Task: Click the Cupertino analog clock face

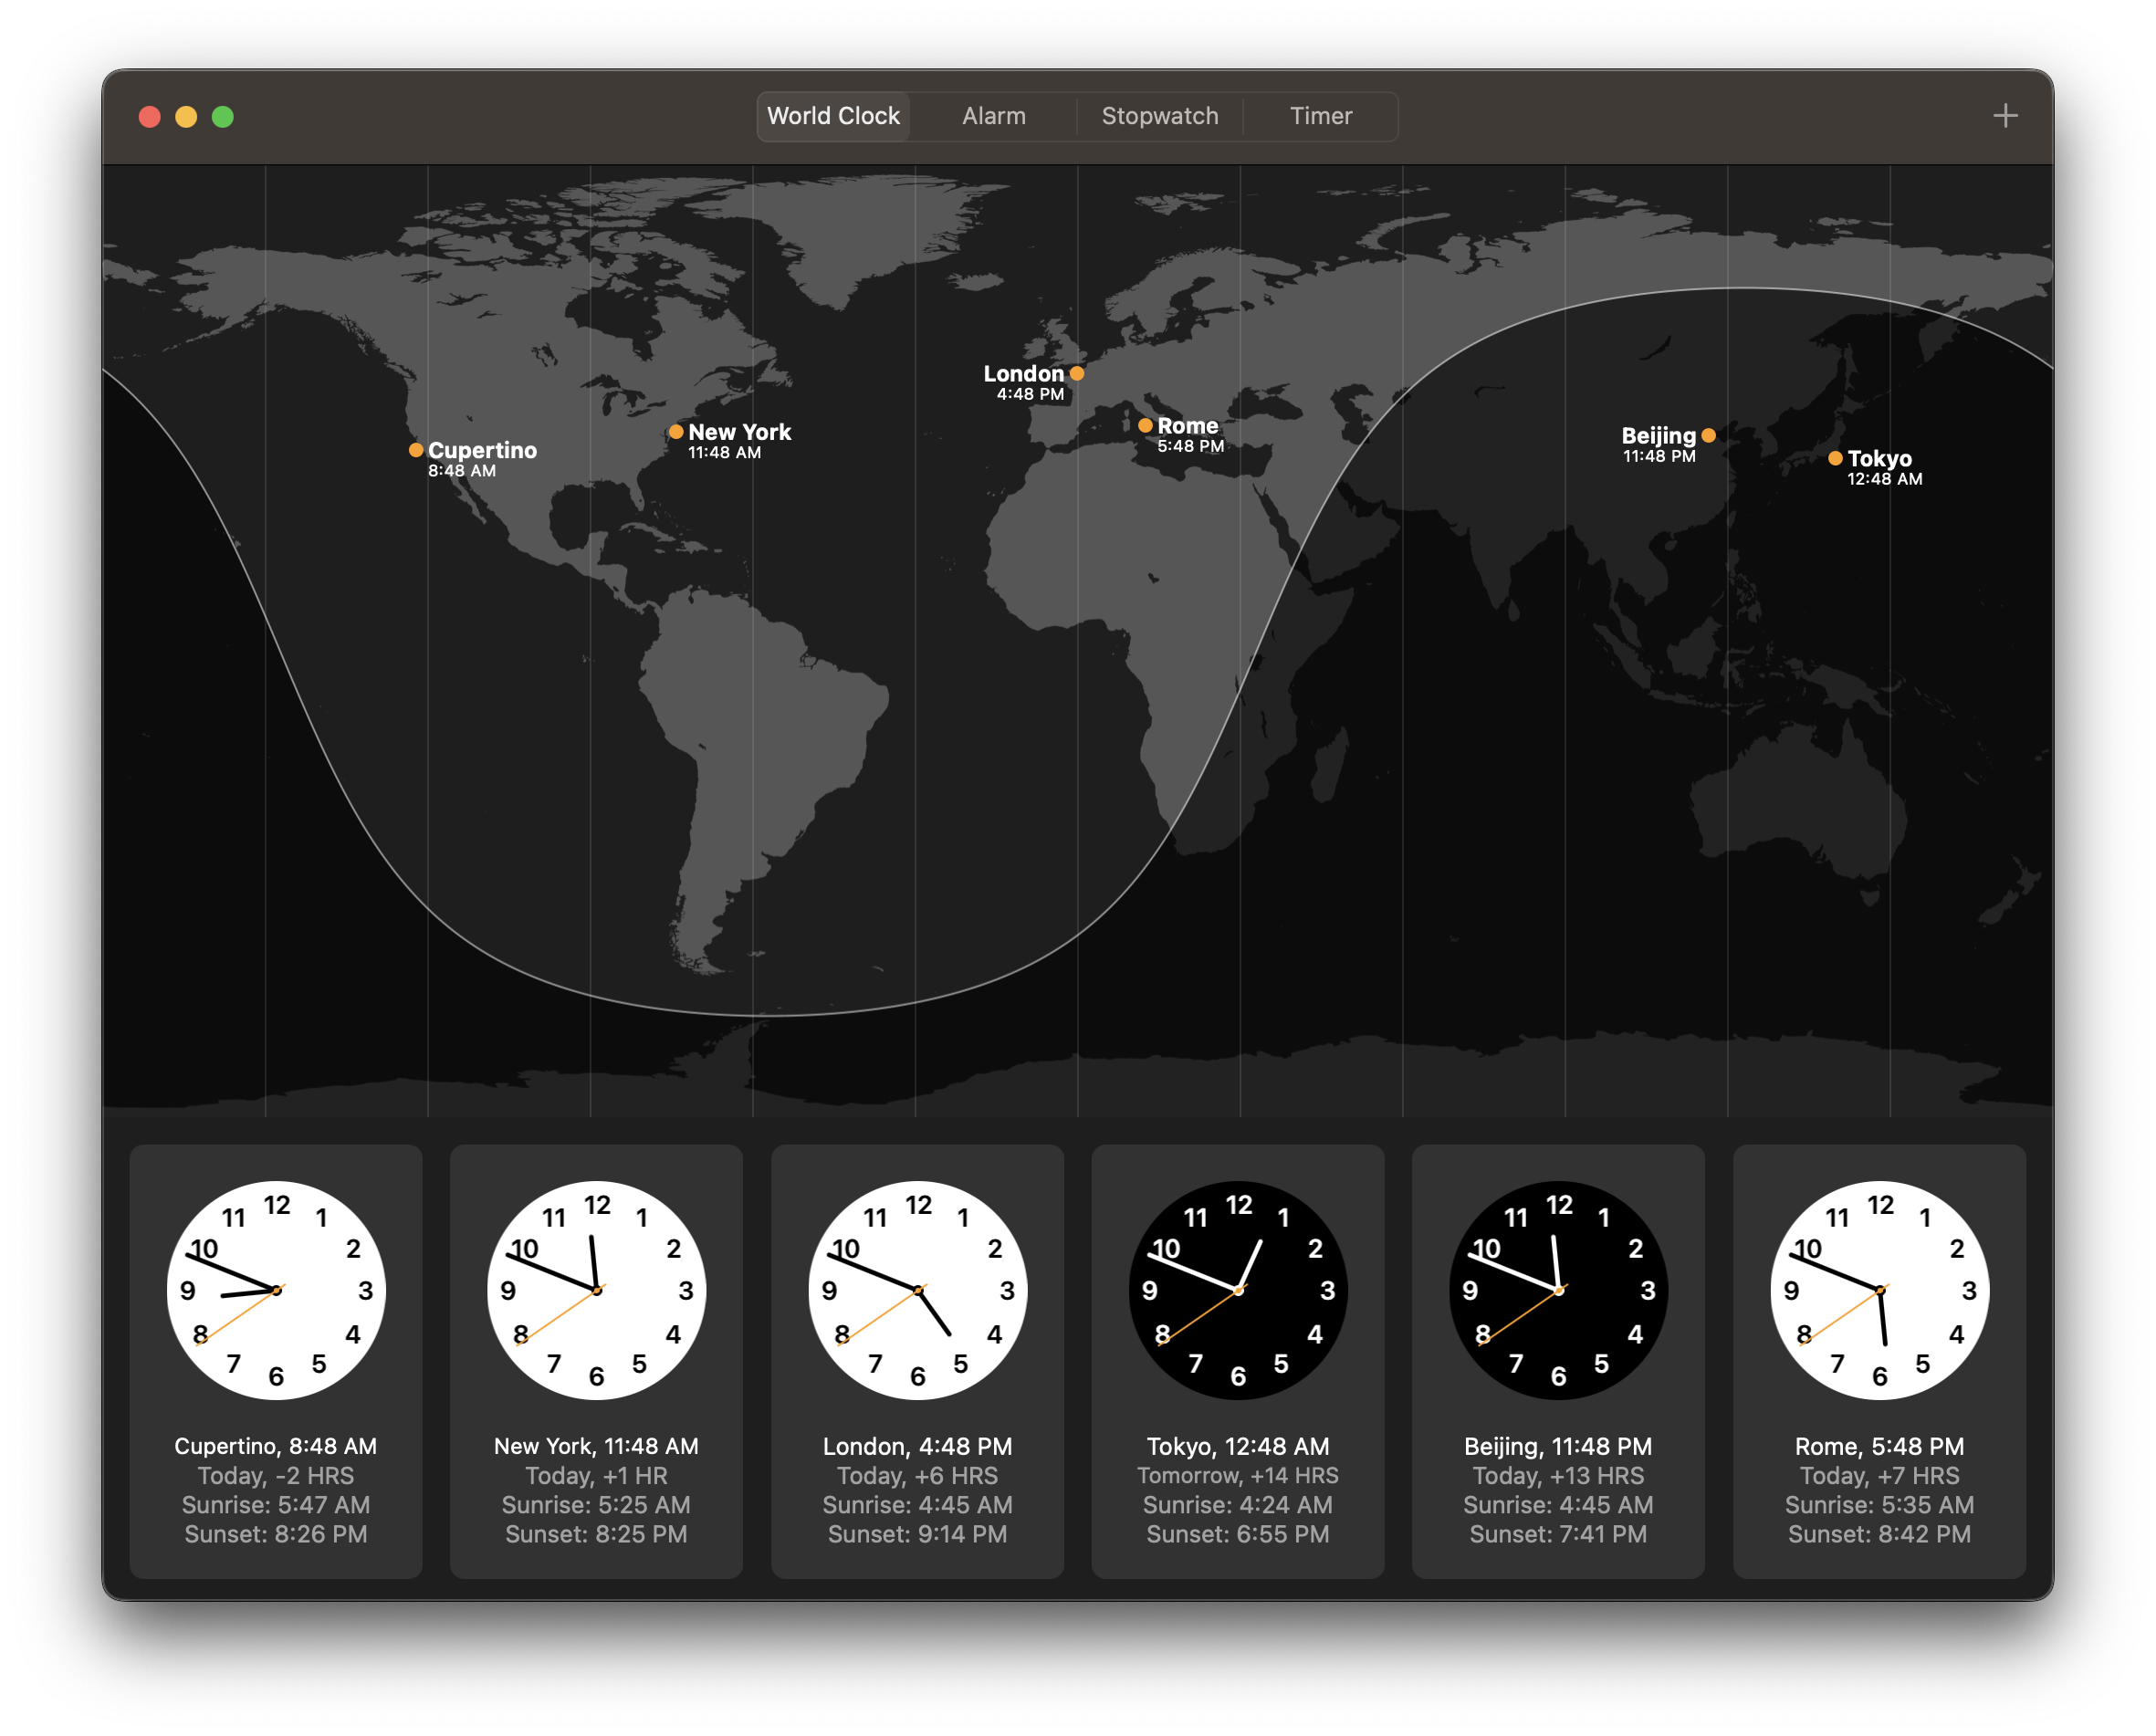Action: 275,1291
